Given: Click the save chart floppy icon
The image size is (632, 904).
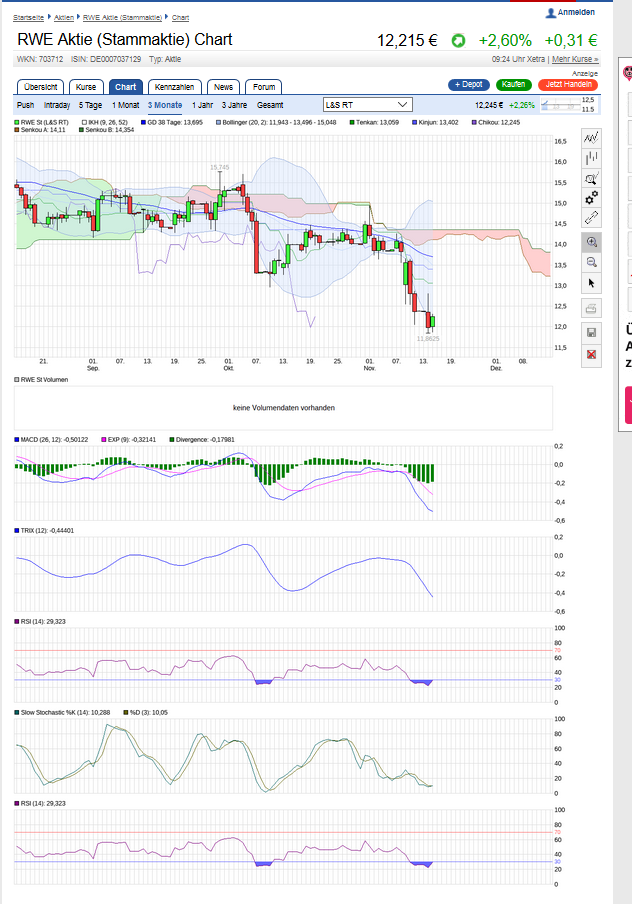Looking at the screenshot, I should click(x=591, y=332).
